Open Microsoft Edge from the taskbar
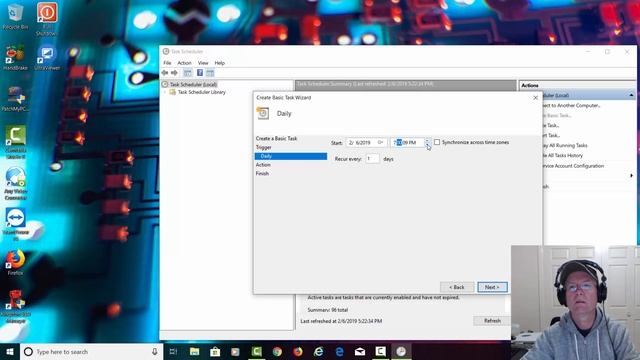The image size is (640, 360). click(340, 351)
